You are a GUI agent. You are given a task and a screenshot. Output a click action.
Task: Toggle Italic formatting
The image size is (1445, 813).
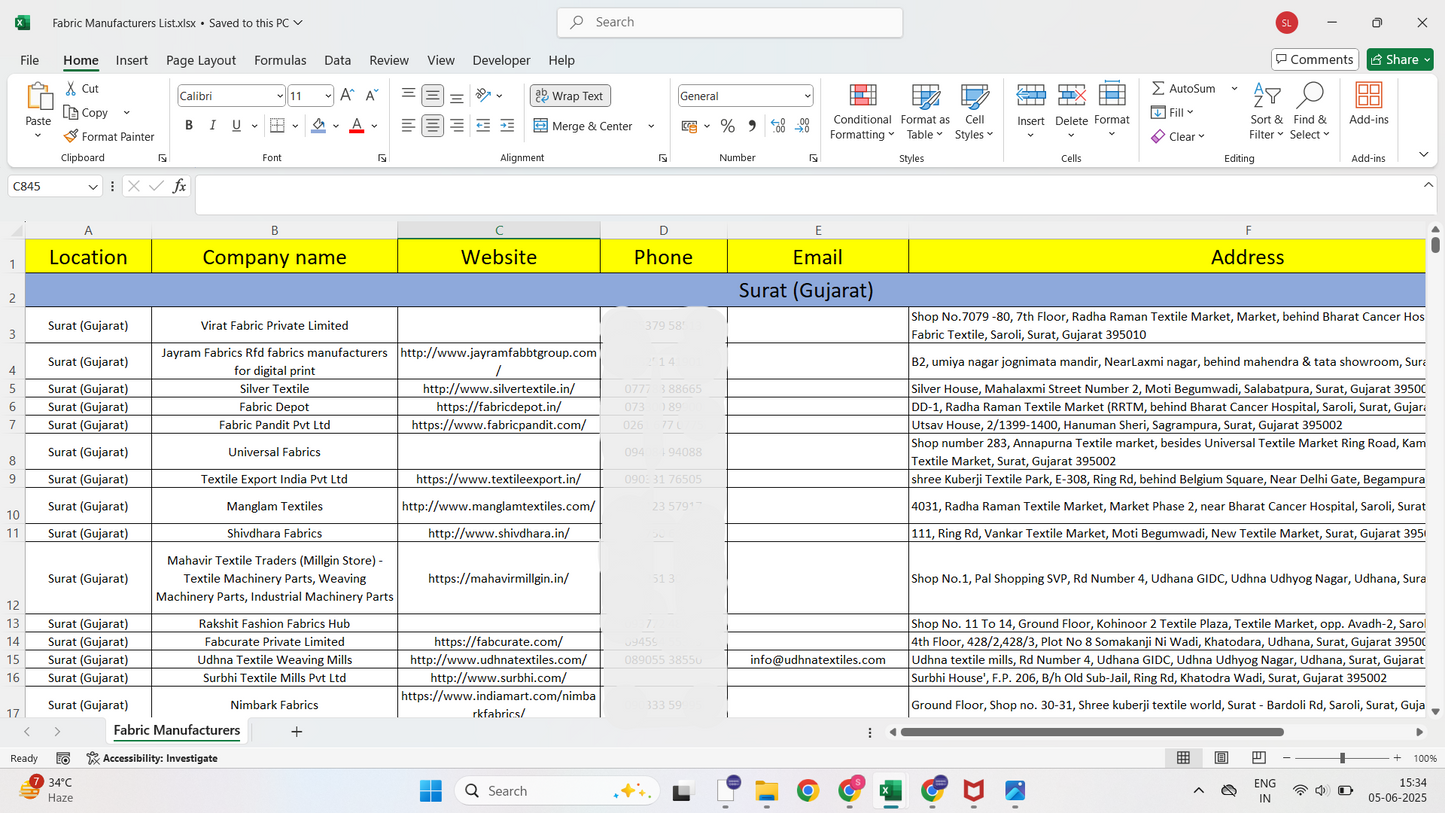pos(211,124)
